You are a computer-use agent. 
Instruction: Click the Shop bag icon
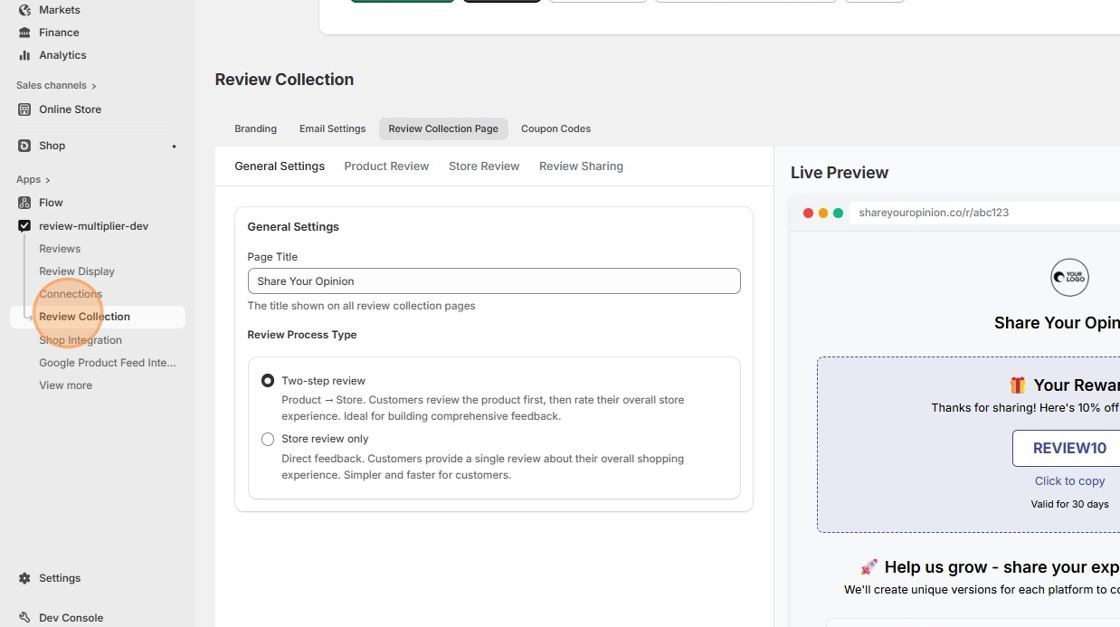point(25,146)
